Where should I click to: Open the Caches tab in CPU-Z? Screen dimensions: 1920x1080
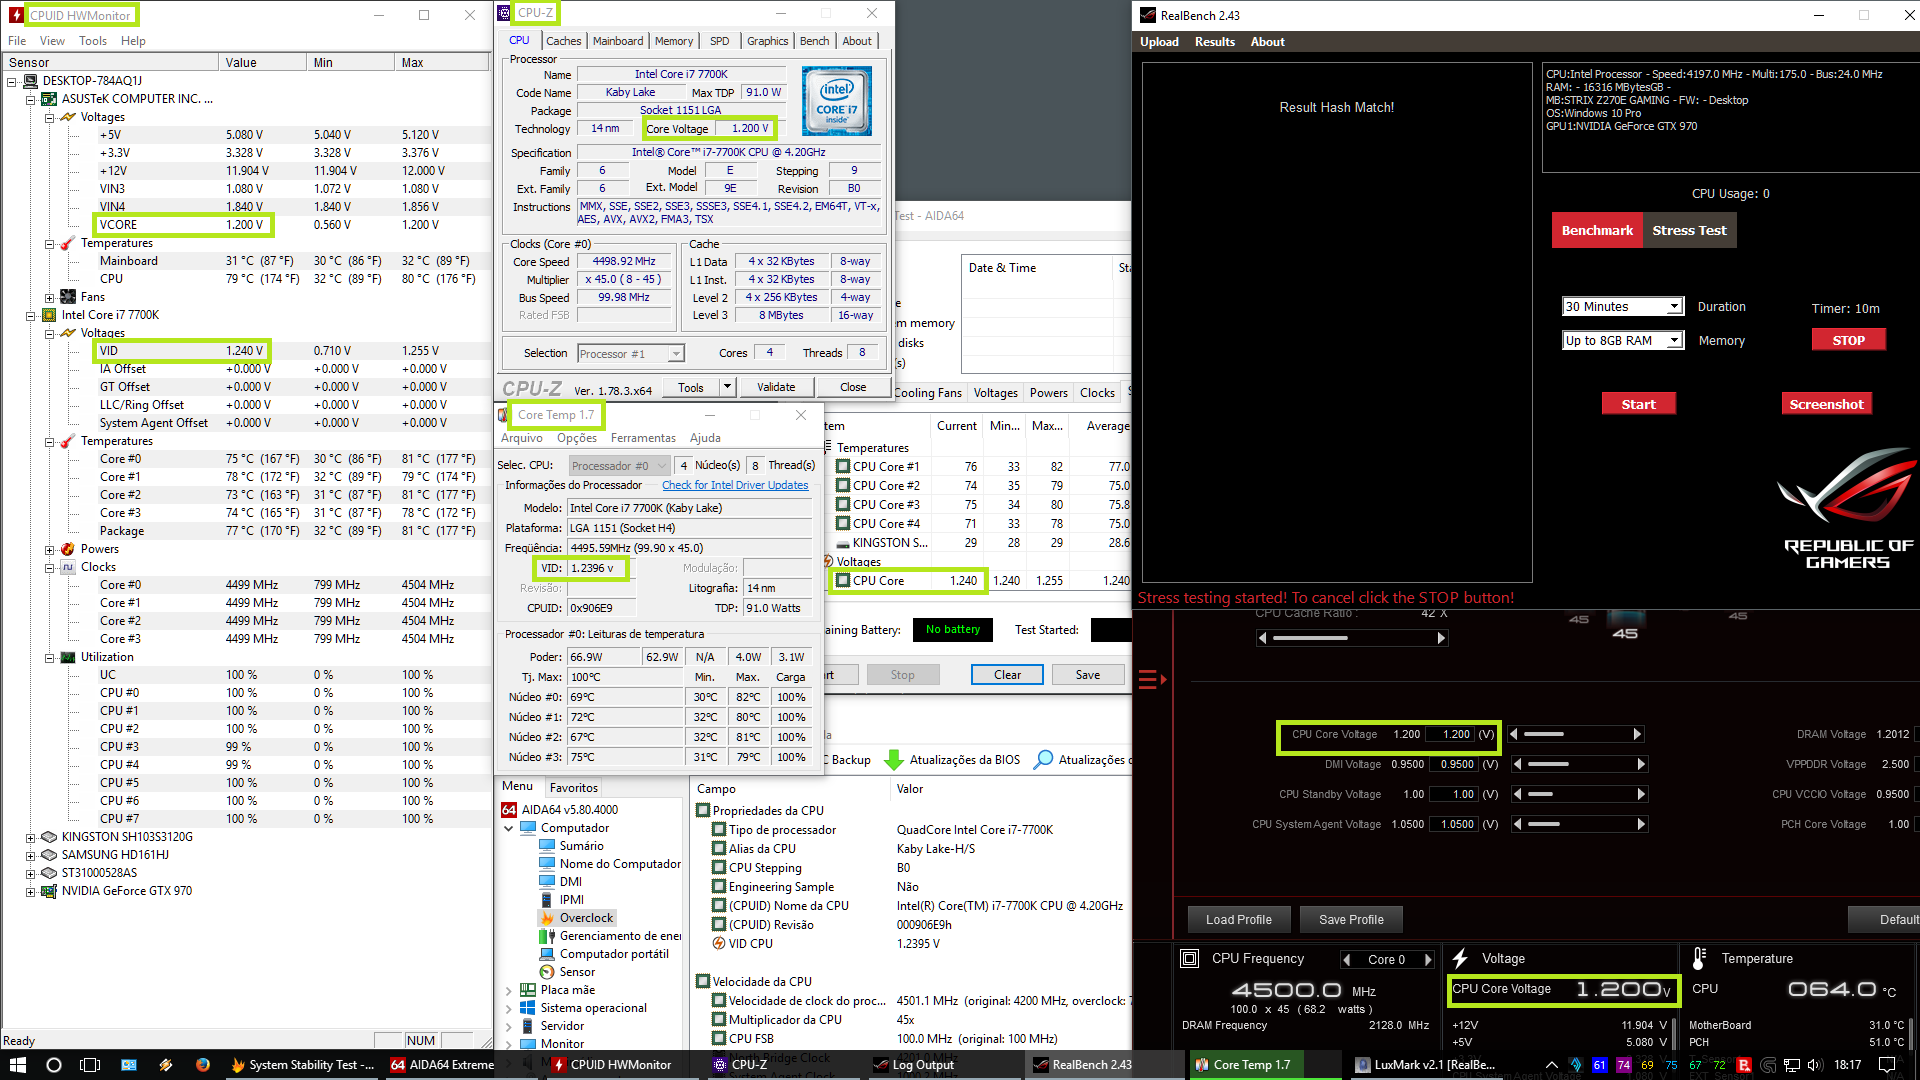click(563, 41)
